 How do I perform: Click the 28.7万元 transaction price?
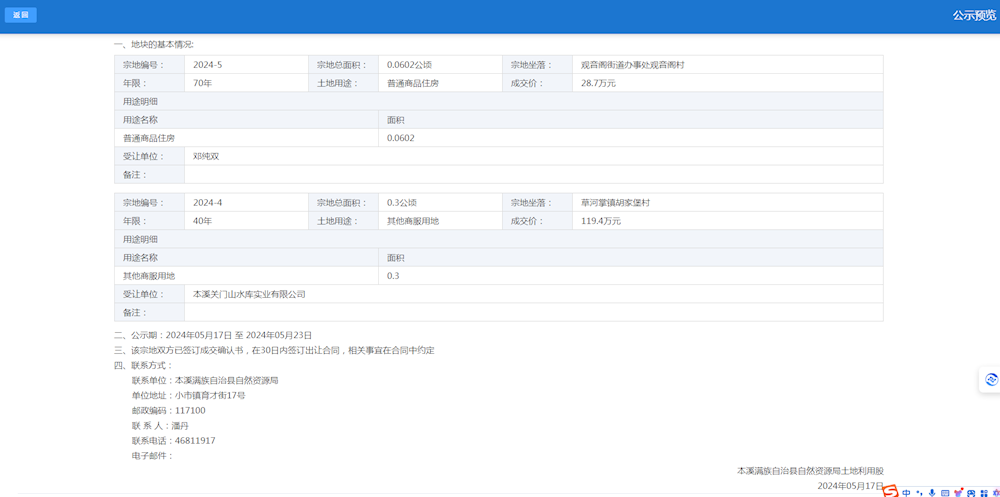598,83
